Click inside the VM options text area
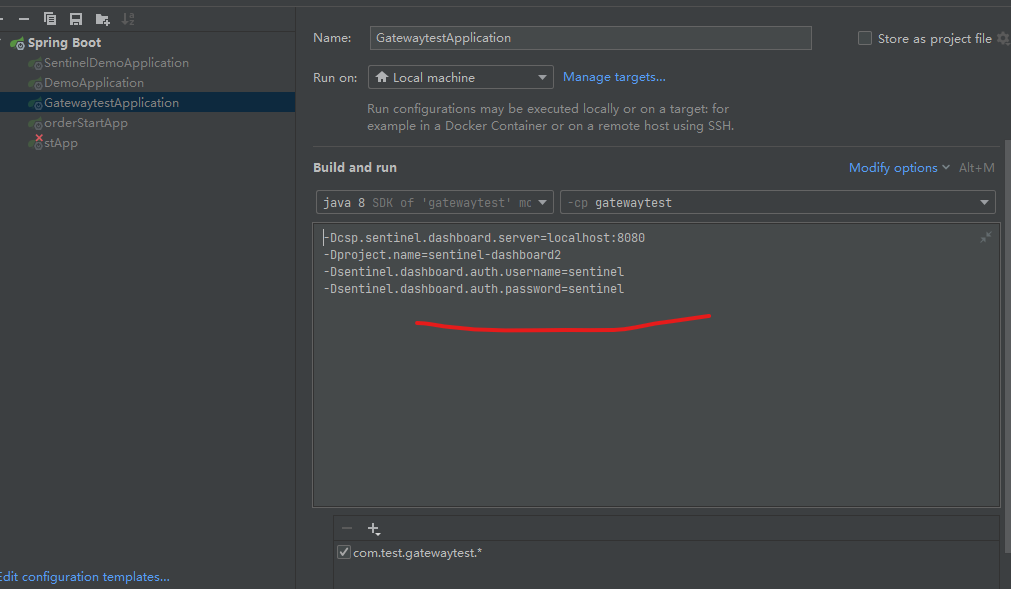1011x589 pixels. (x=656, y=365)
